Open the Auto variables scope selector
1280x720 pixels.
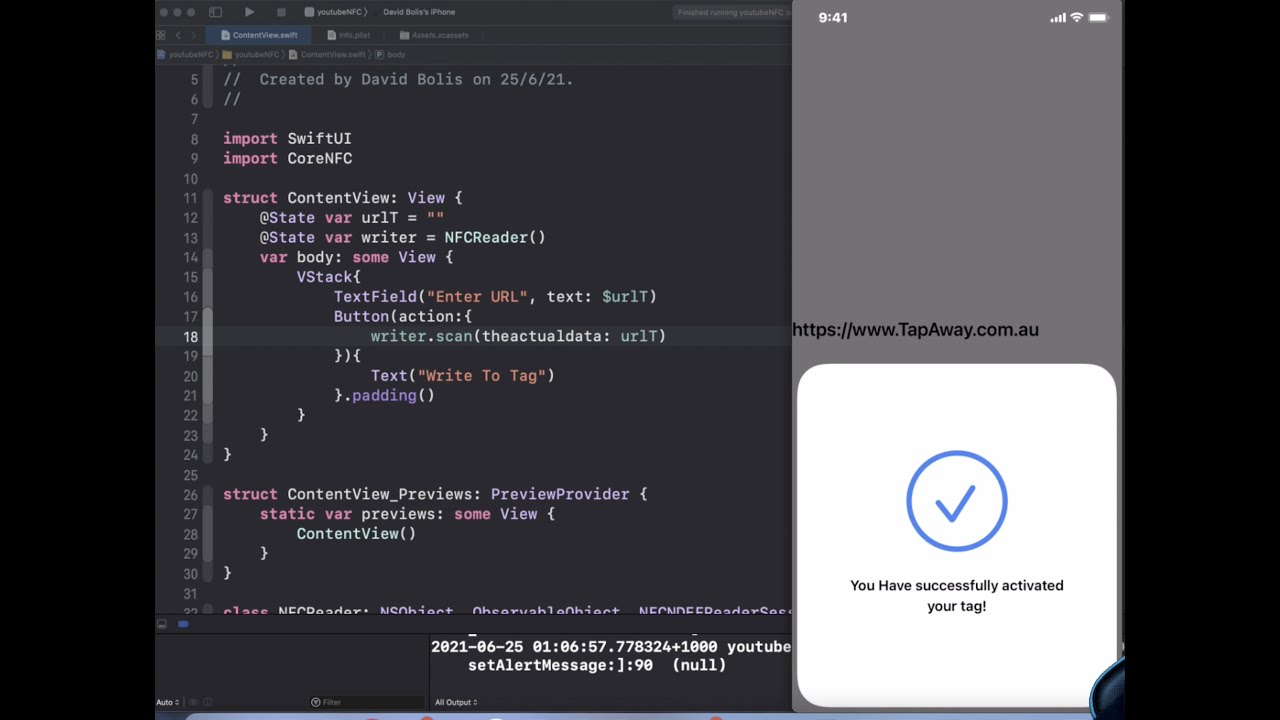click(x=168, y=702)
